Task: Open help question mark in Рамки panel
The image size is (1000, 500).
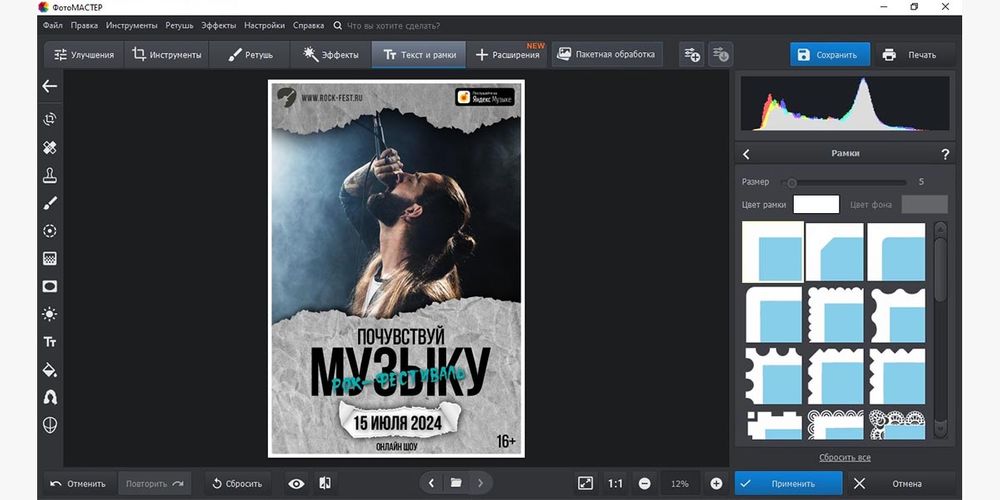Action: click(945, 154)
